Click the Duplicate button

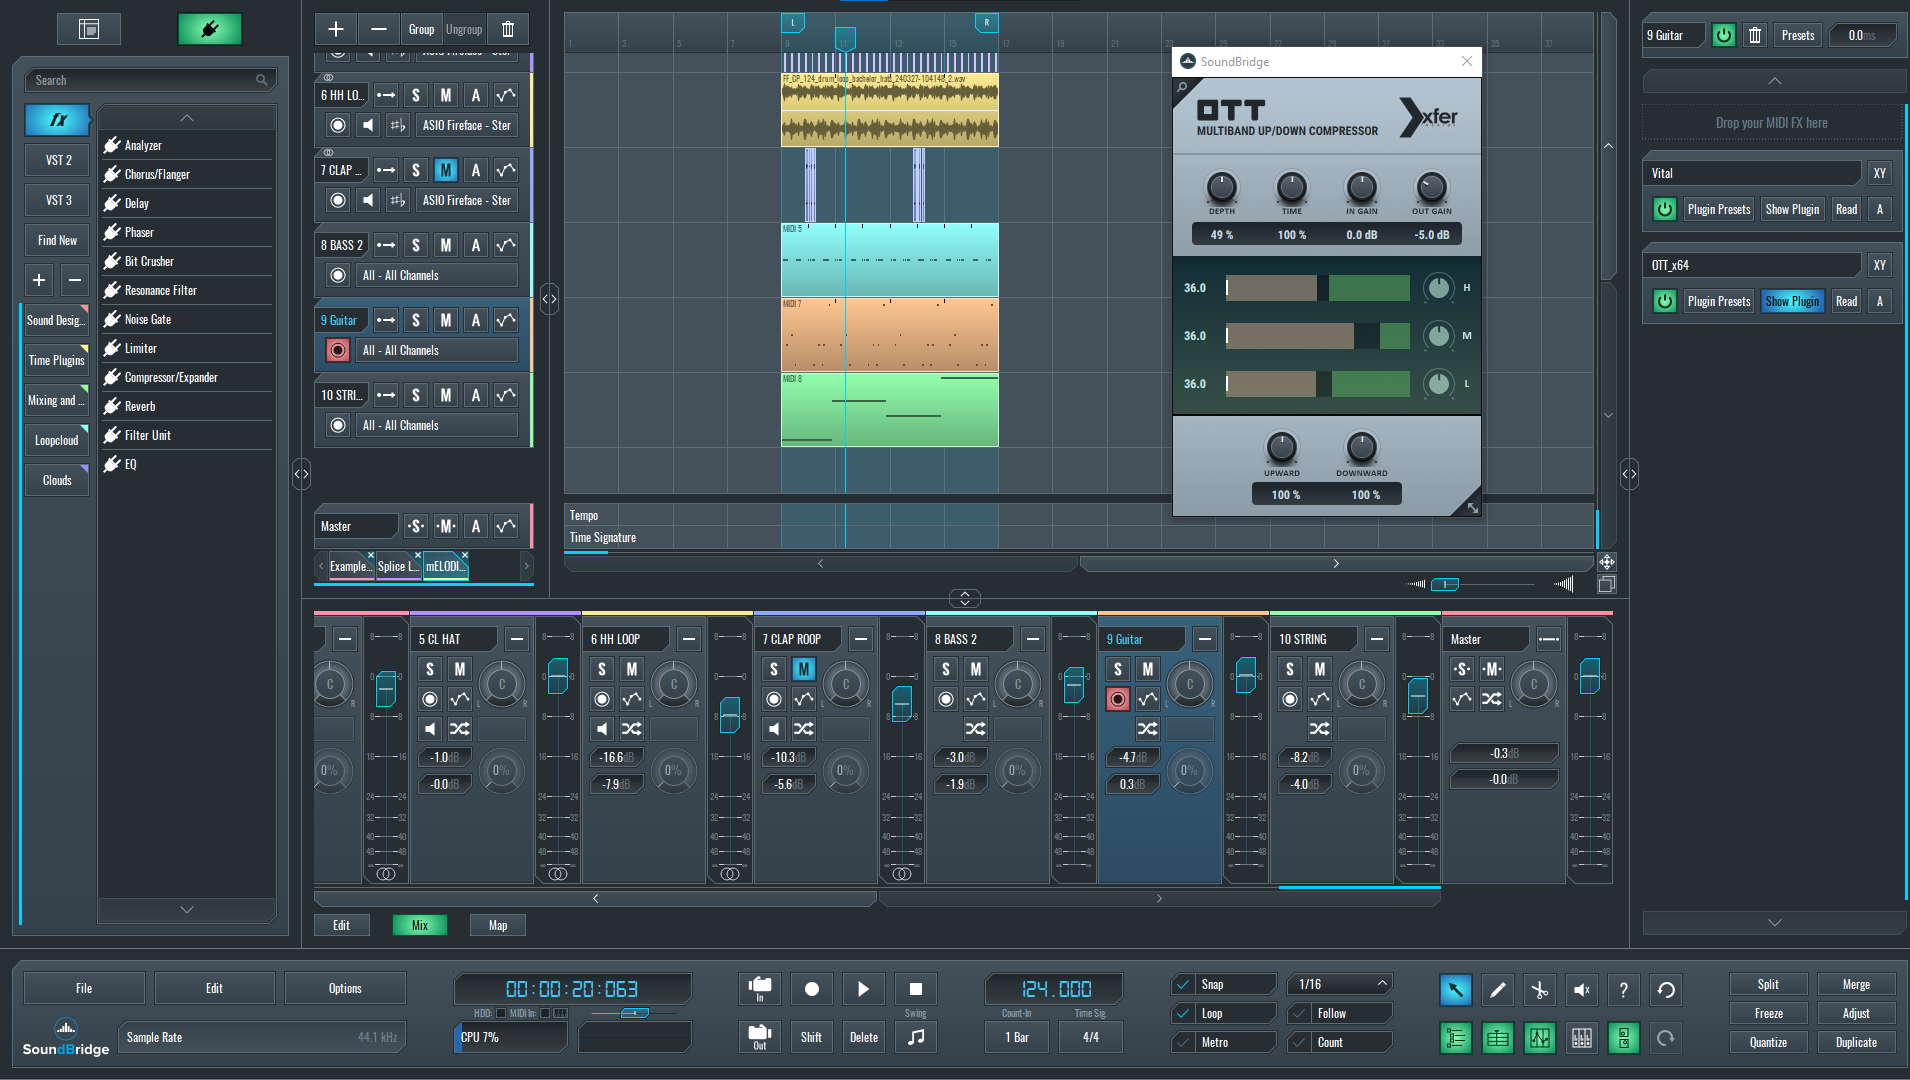(1856, 1042)
